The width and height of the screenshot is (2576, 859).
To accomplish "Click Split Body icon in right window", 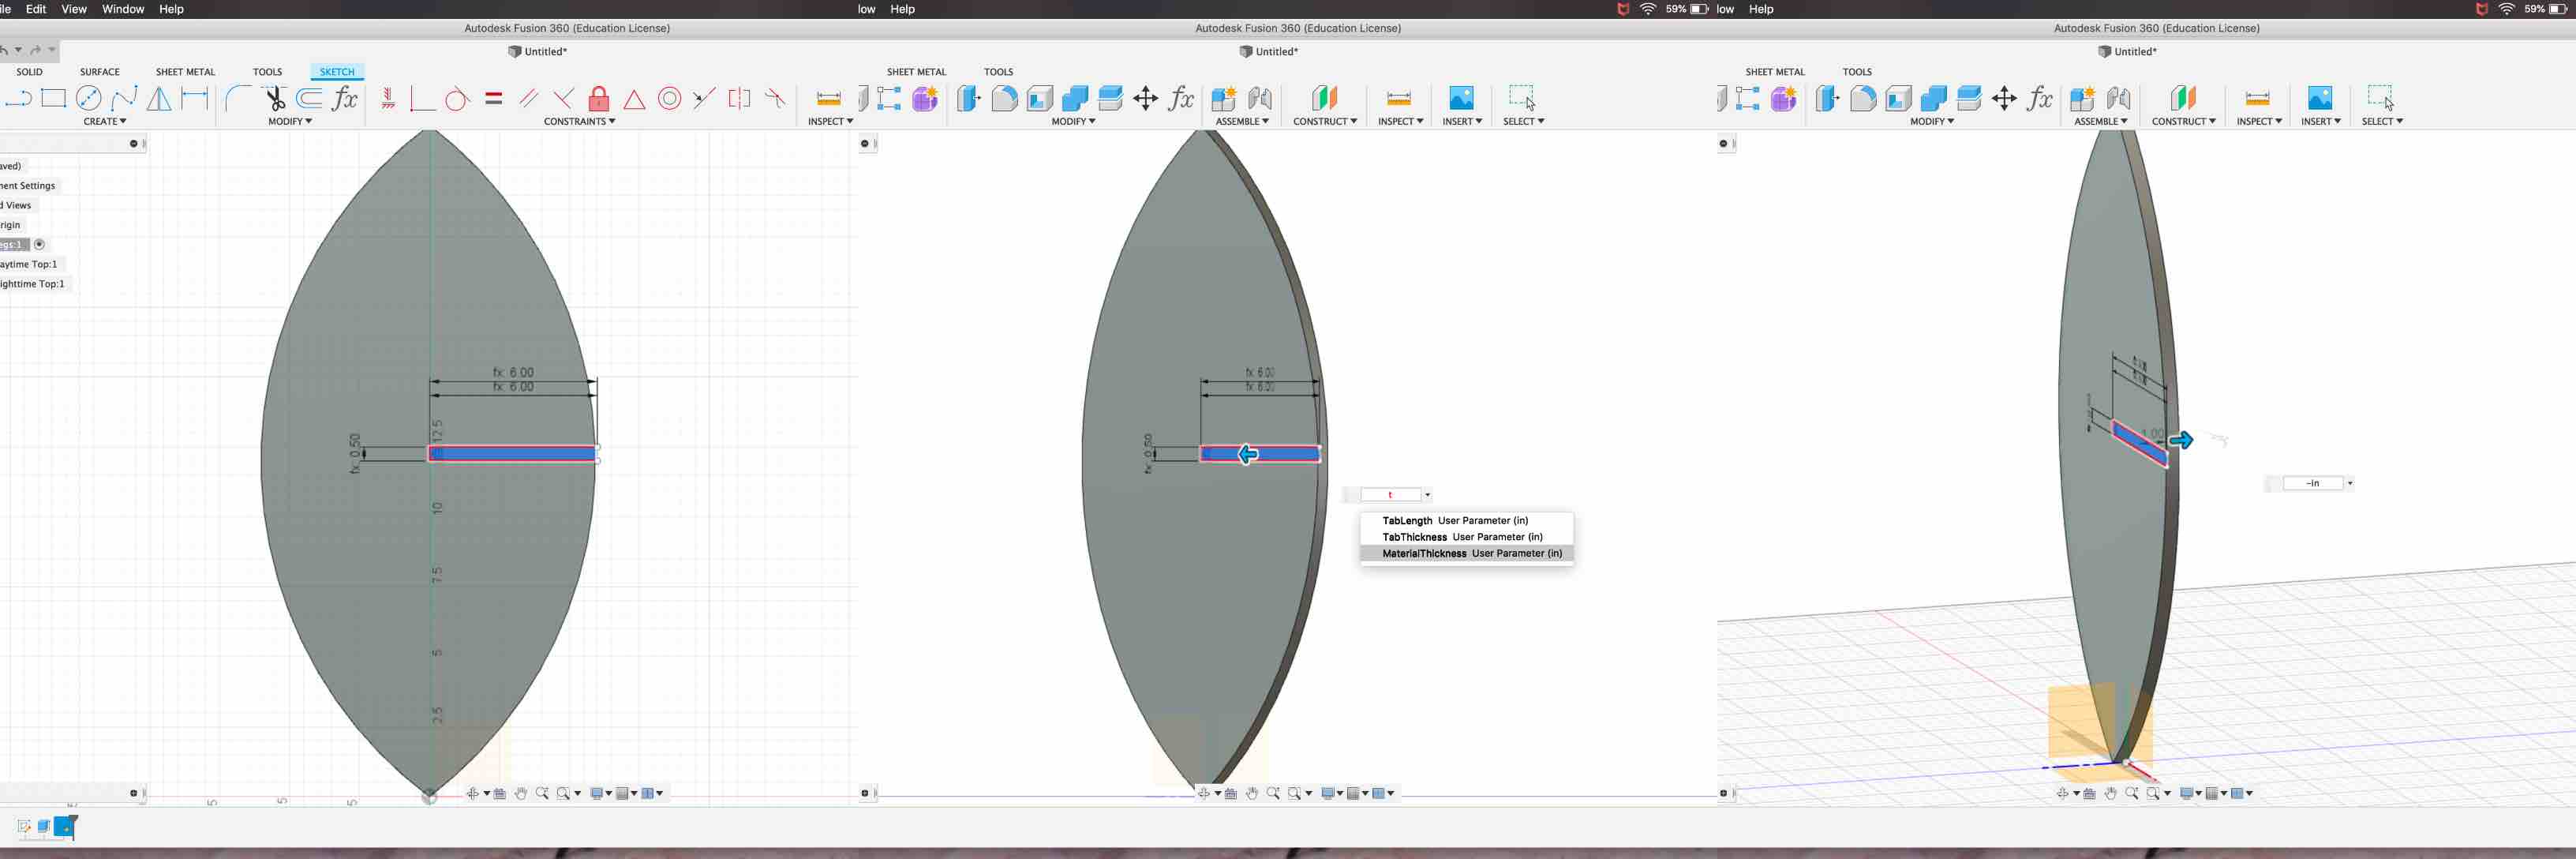I will click(1969, 98).
